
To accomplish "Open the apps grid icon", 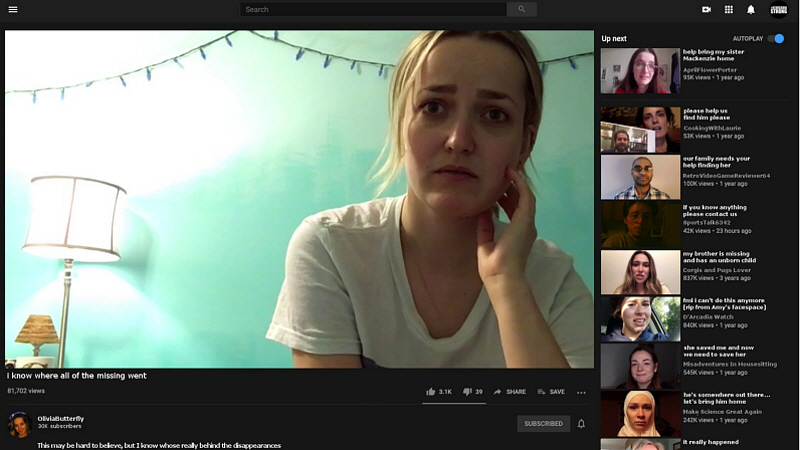I will [x=729, y=9].
